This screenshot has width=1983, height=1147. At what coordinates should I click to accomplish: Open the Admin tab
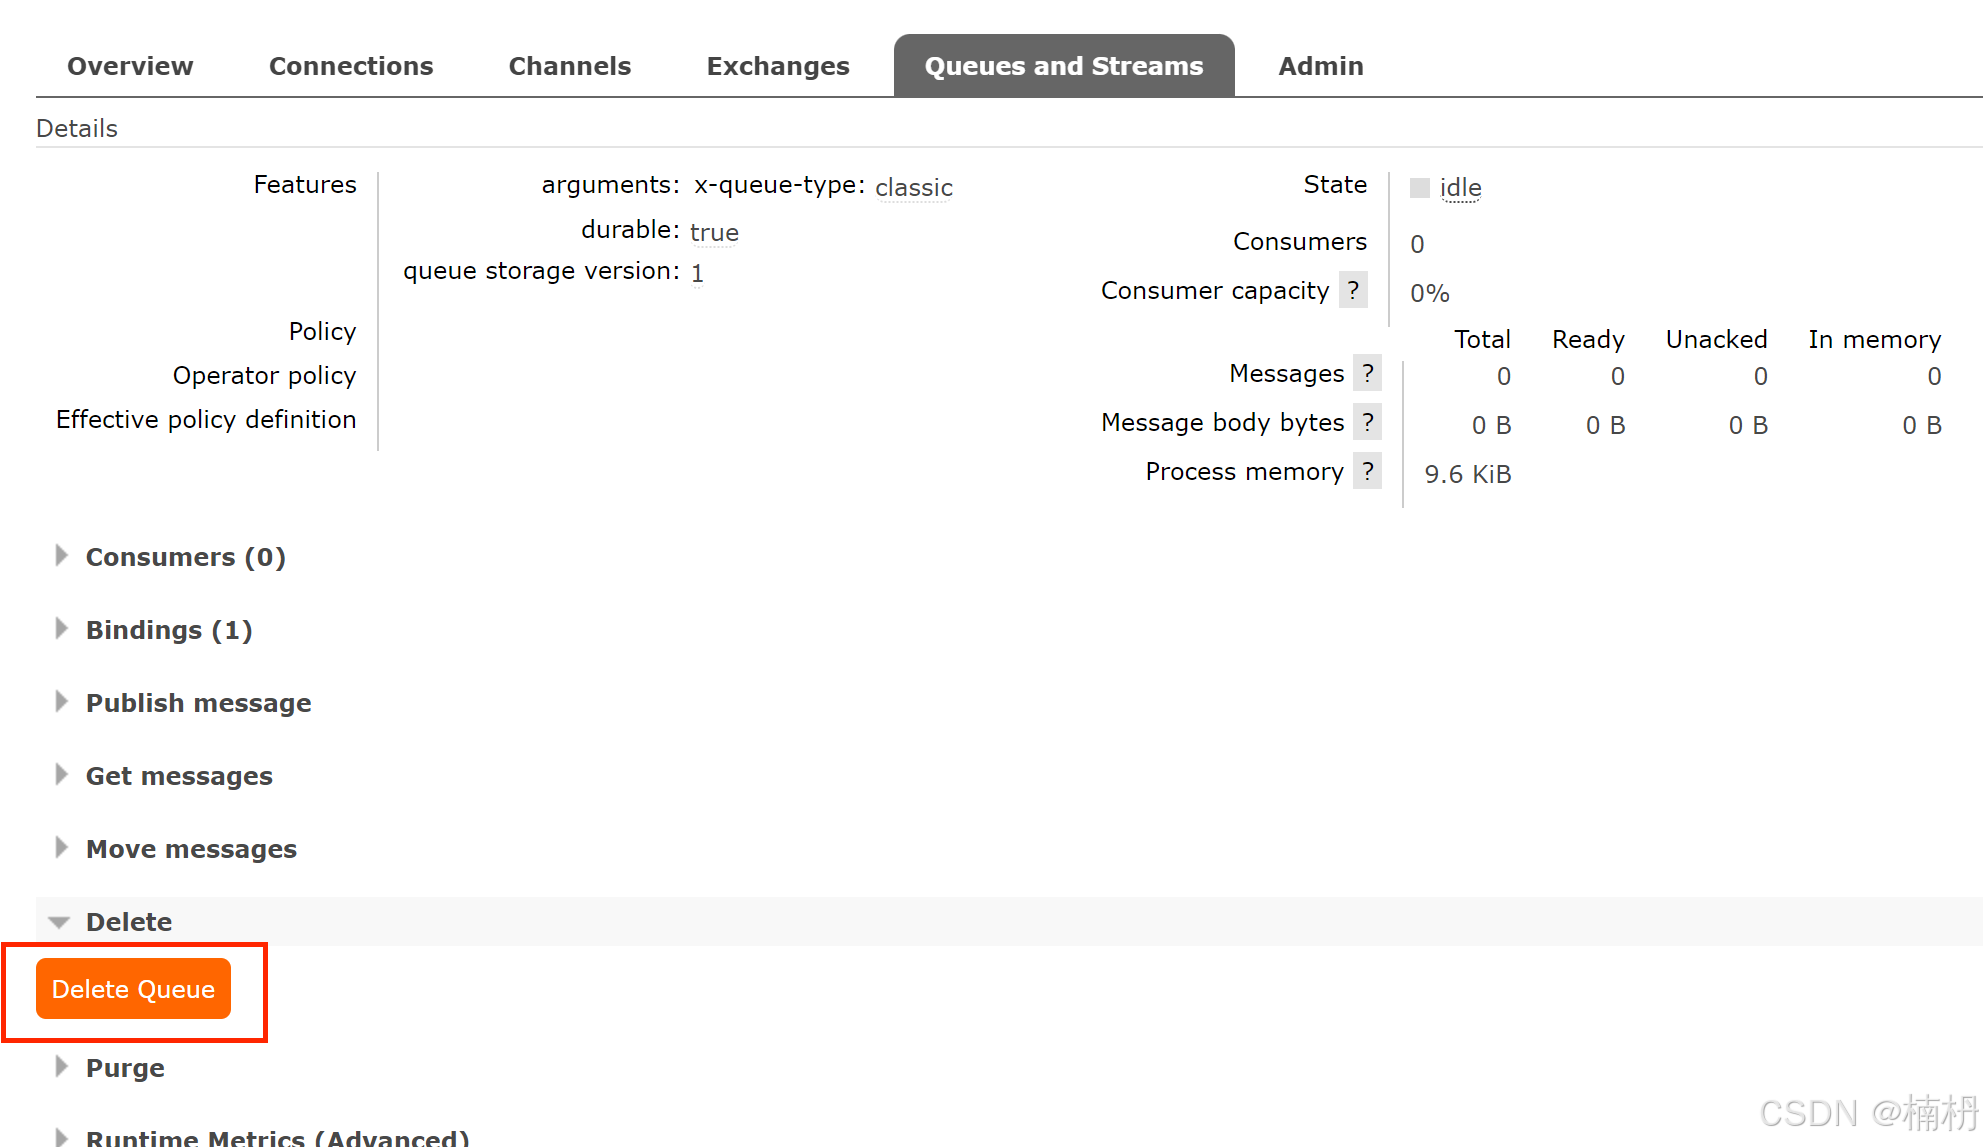(1320, 66)
